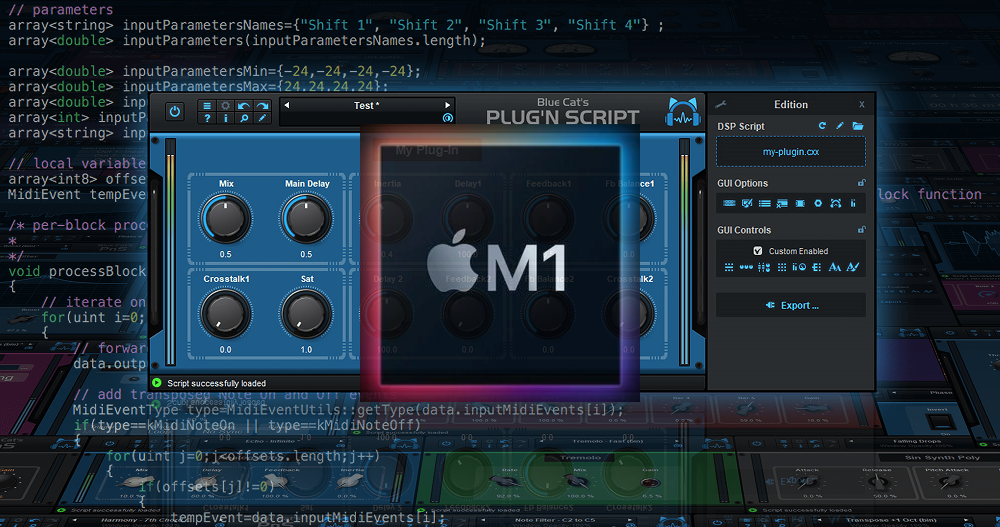Click the Main Delay value 0.5
This screenshot has width=1000, height=527.
point(306,254)
